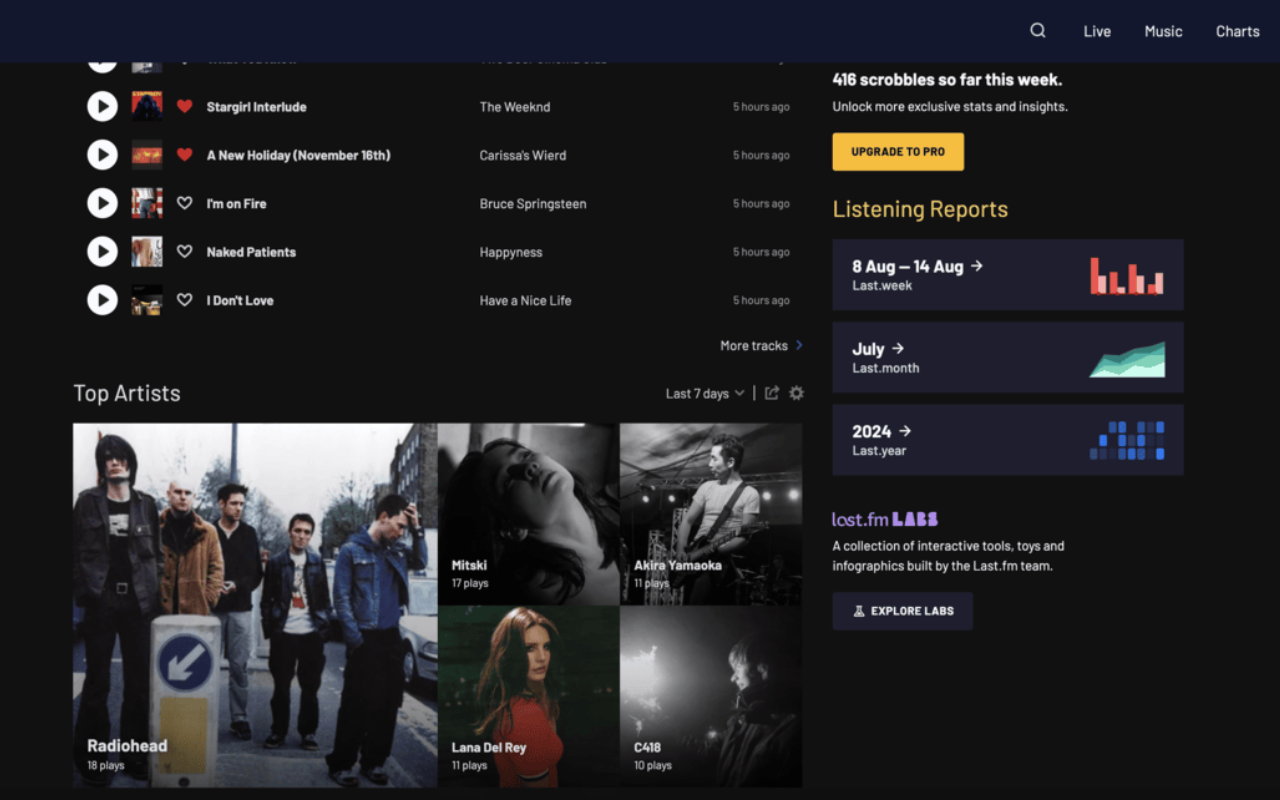Click EXPLORE LABS button
The height and width of the screenshot is (800, 1280).
point(902,611)
